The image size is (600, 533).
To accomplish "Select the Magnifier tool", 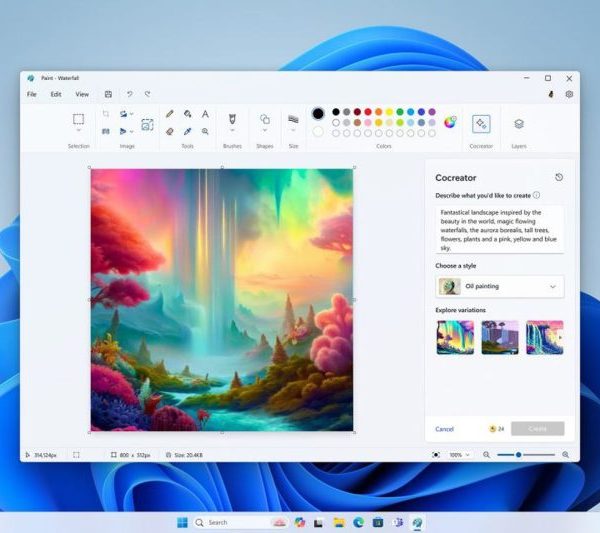I will [x=205, y=131].
